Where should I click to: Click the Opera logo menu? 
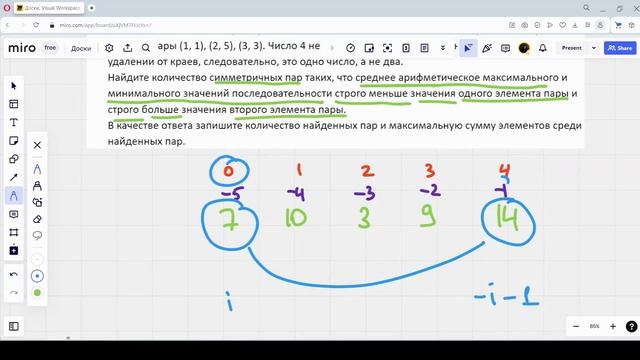[7, 8]
